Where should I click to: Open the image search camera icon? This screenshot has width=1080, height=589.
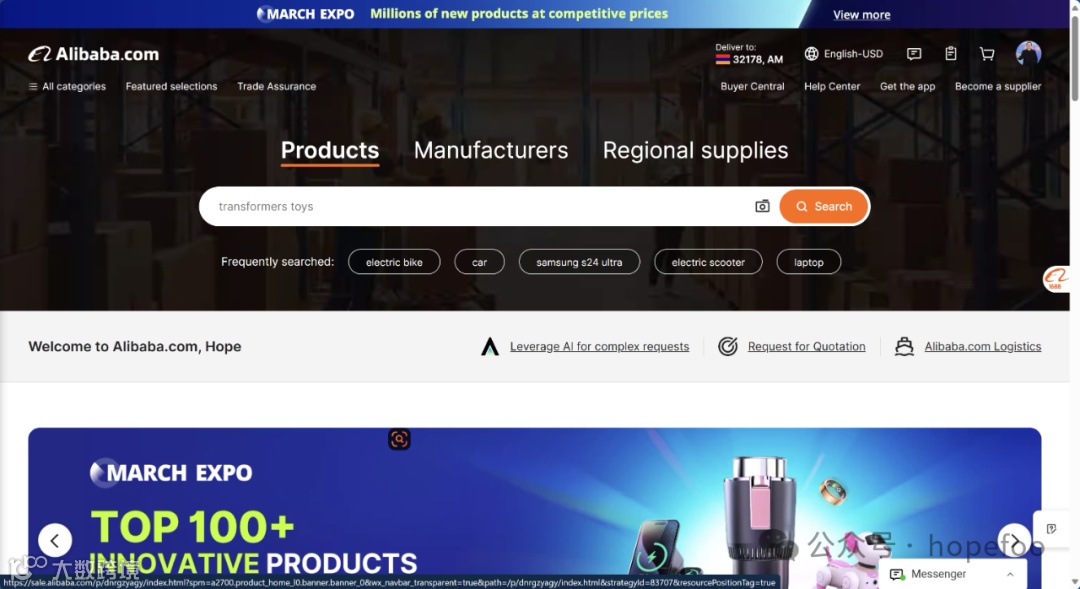coord(762,206)
